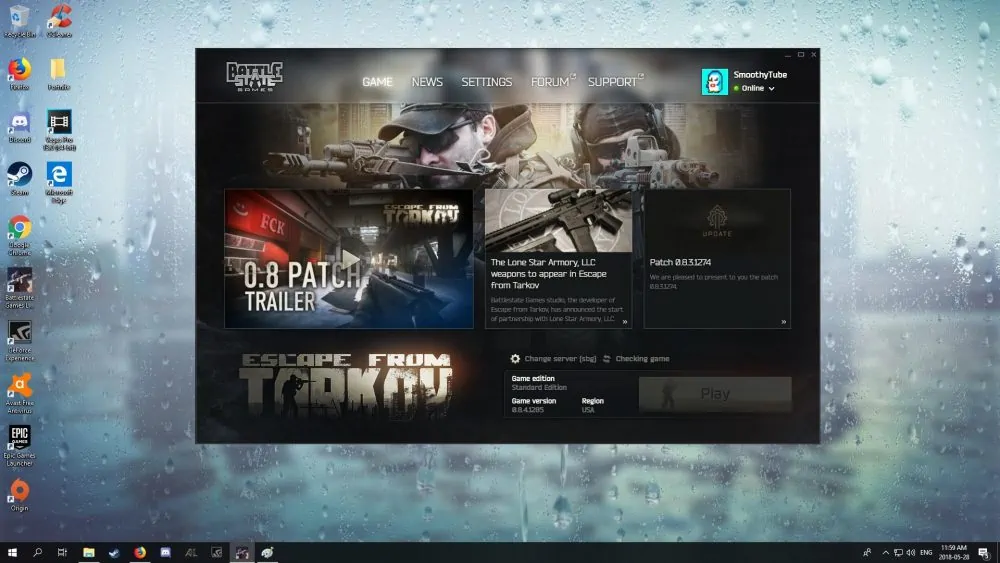Image resolution: width=1000 pixels, height=563 pixels.
Task: Open File Explorer from the taskbar
Action: (89, 552)
